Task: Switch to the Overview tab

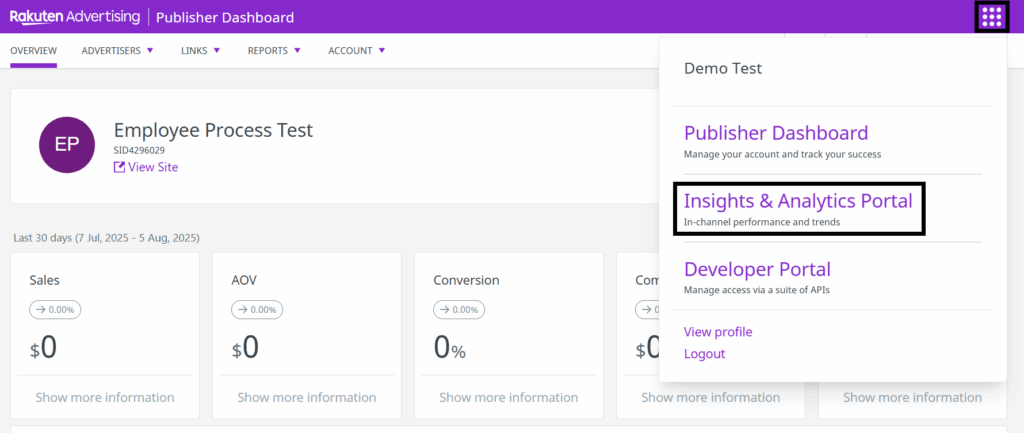Action: point(33,51)
